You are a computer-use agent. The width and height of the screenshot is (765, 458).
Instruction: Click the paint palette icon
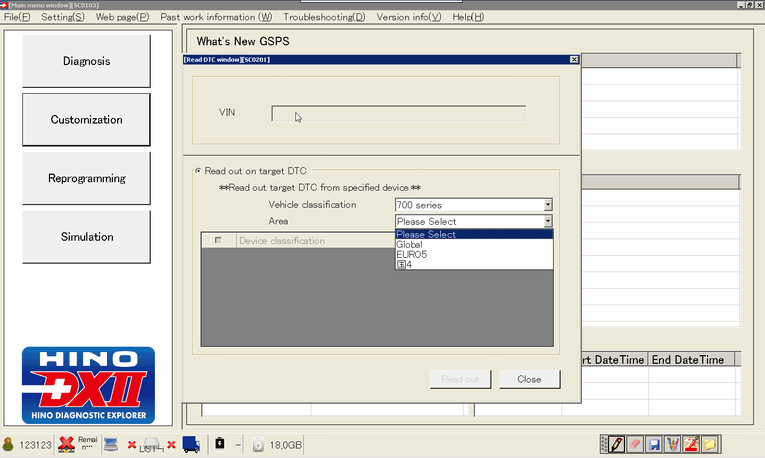(x=691, y=444)
